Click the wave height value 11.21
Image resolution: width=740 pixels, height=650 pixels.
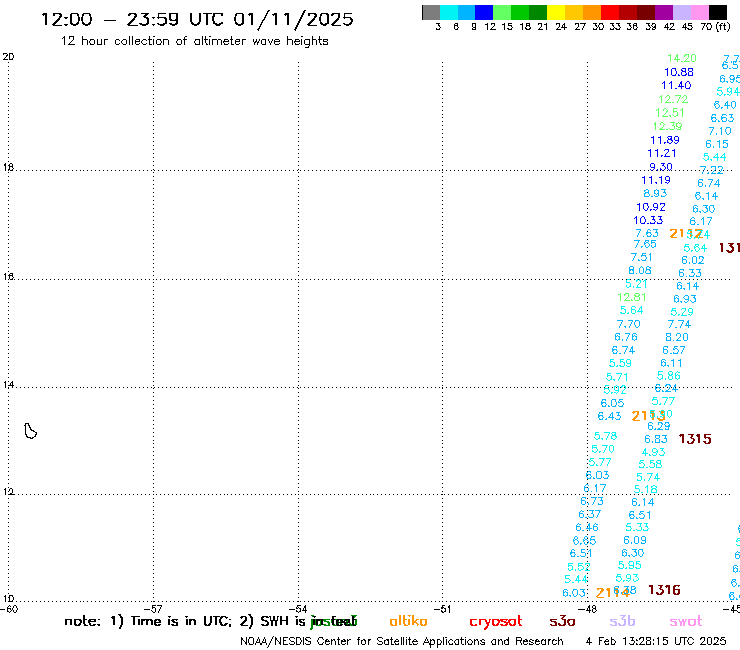point(662,153)
